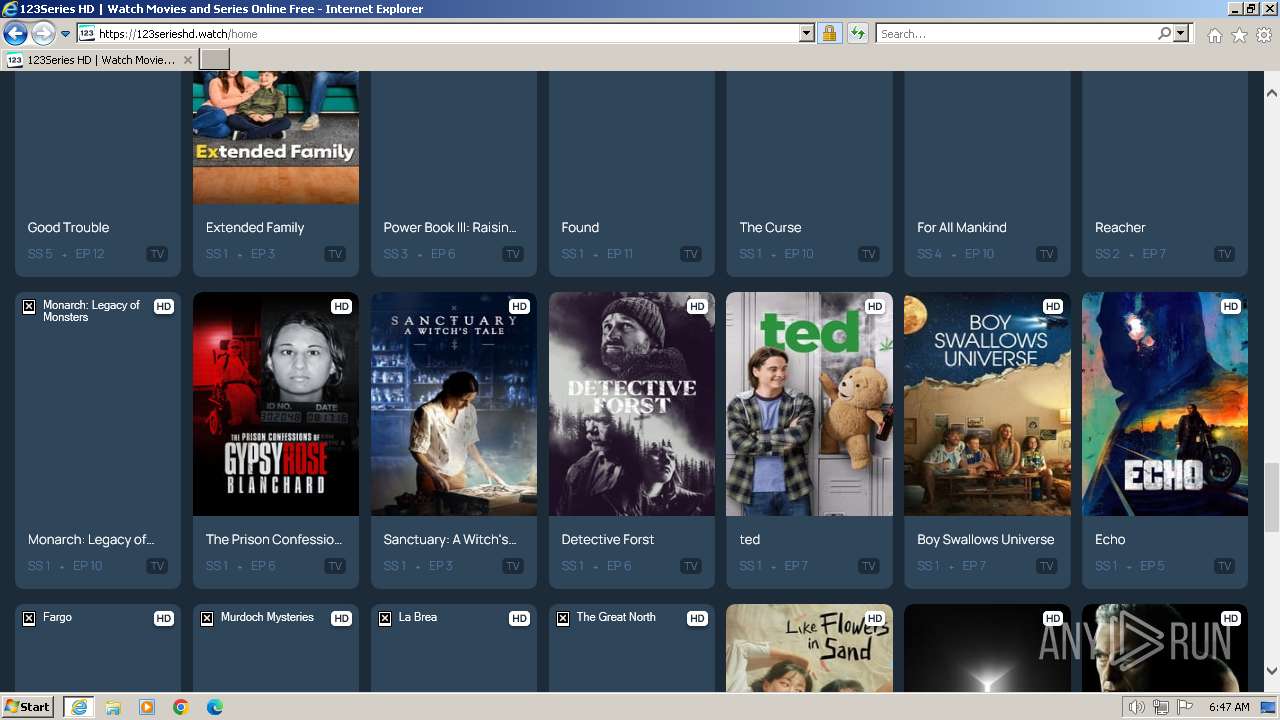The width and height of the screenshot is (1280, 720).
Task: Open a new blank tab
Action: click(x=215, y=59)
